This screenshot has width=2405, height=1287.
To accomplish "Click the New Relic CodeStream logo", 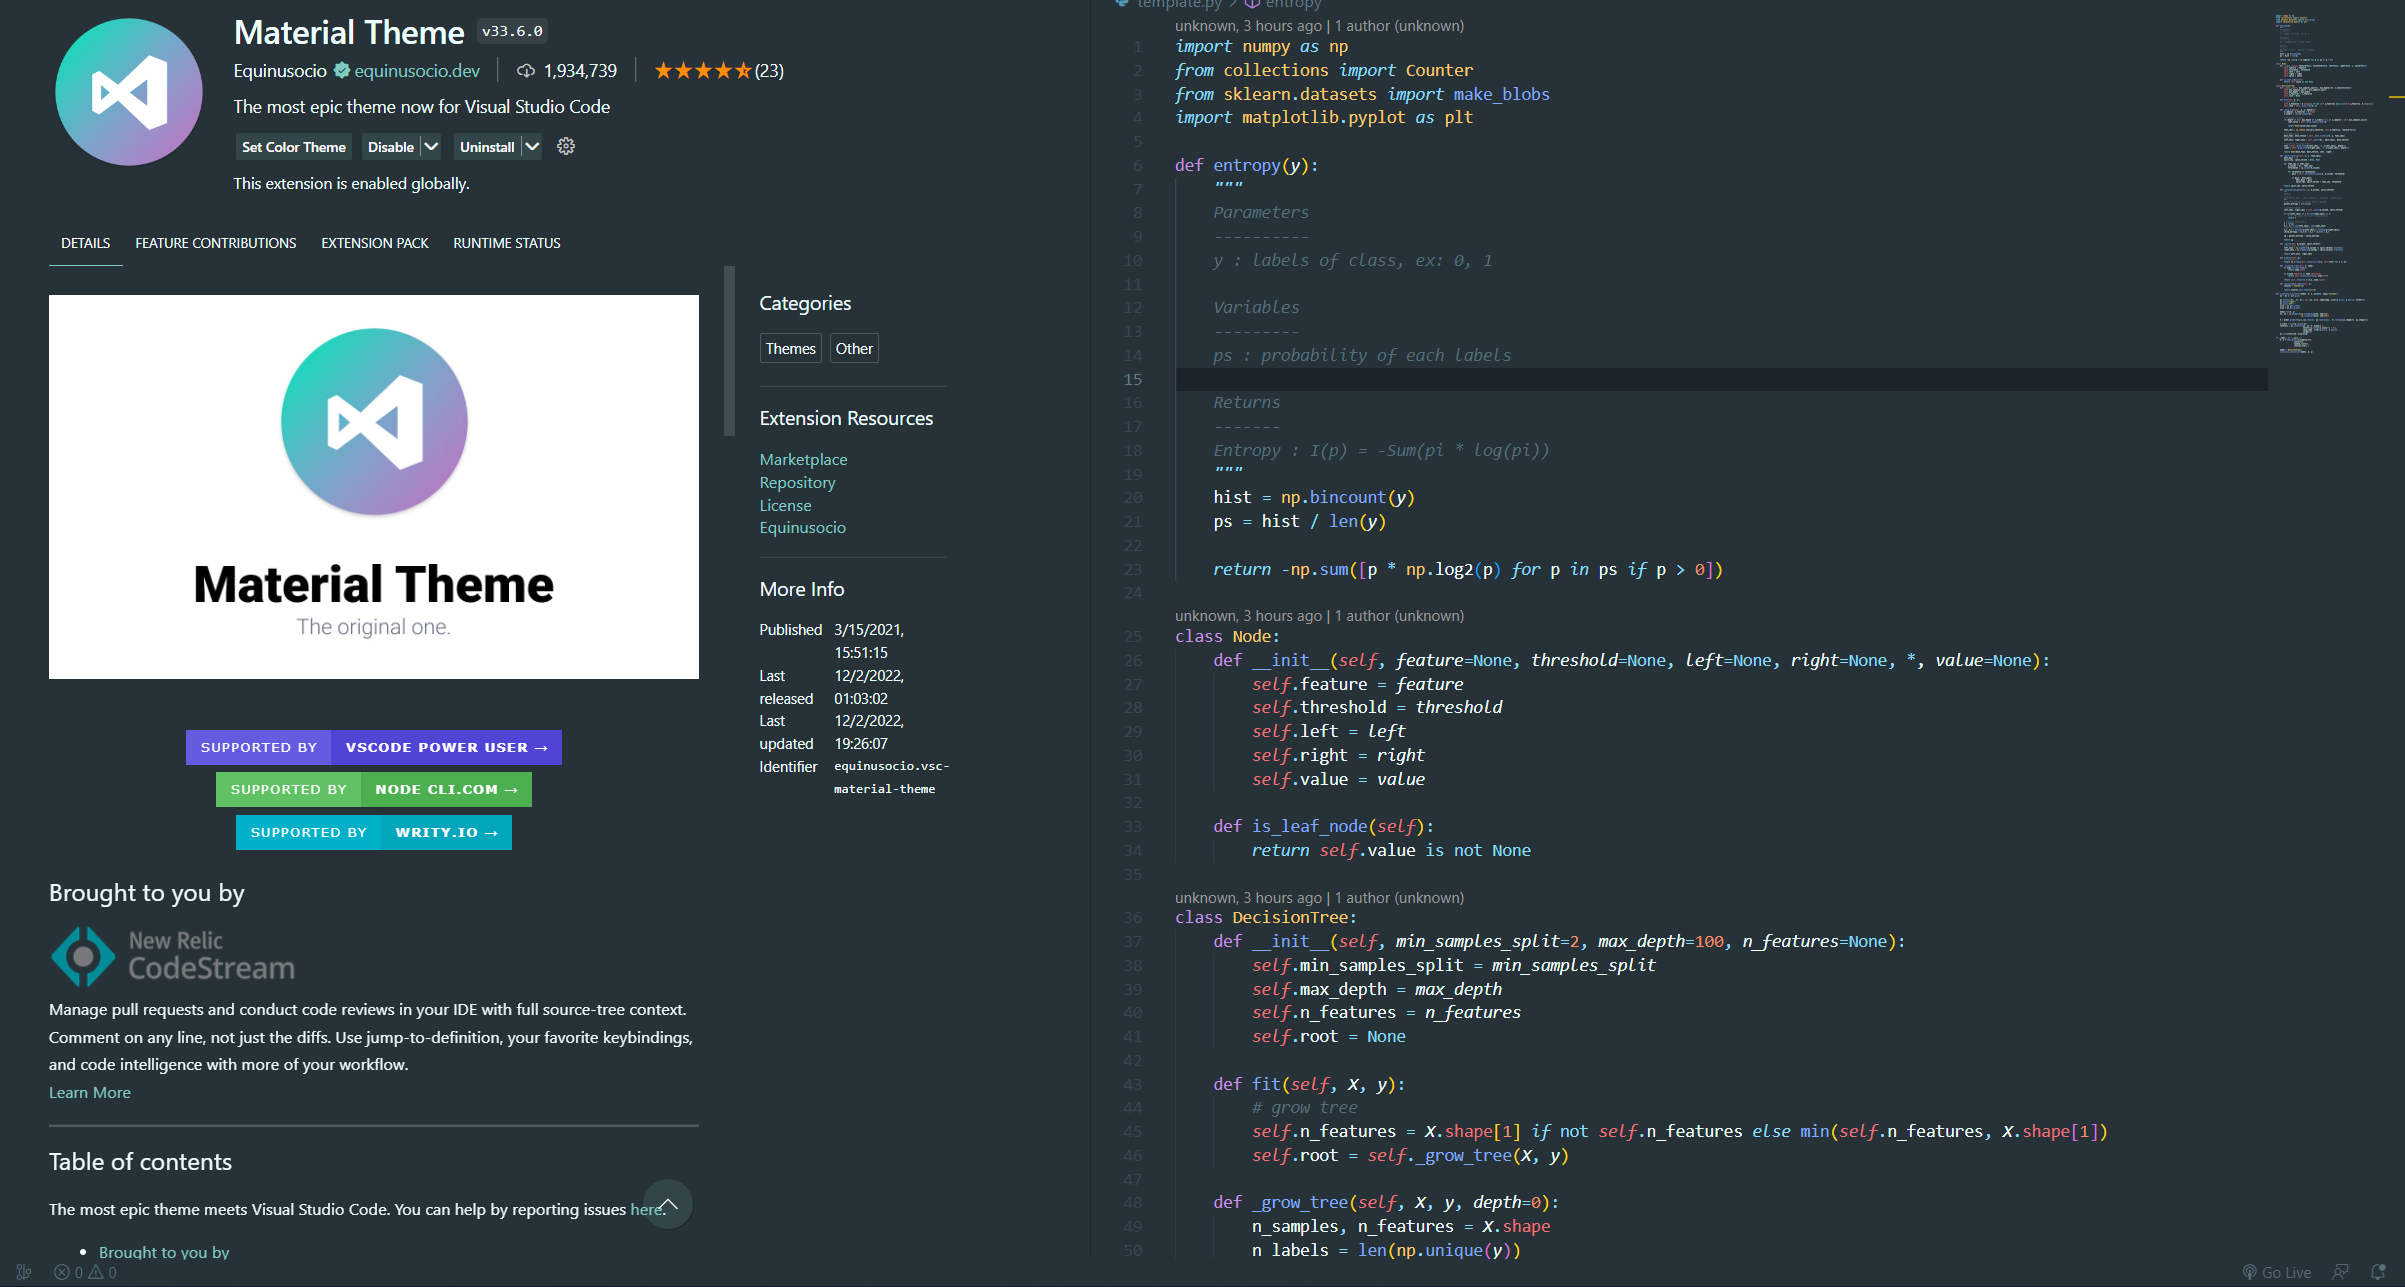I will pyautogui.click(x=172, y=956).
